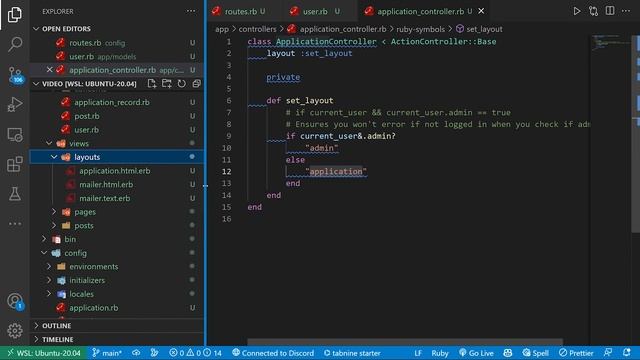Click ruby-symbols breadcrumb
This screenshot has height=360, width=640.
tap(420, 29)
